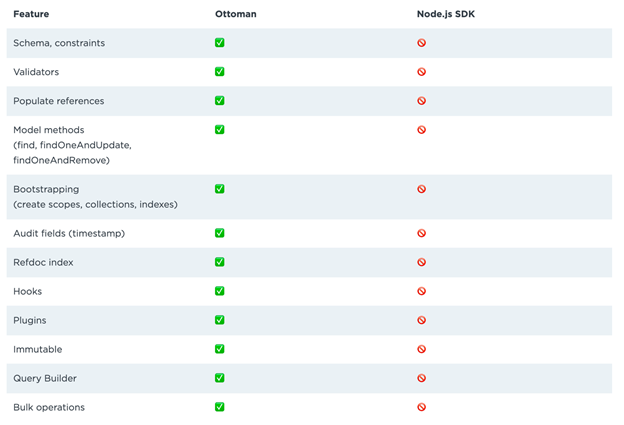
Task: Click the Feature column header
Action: 31,14
